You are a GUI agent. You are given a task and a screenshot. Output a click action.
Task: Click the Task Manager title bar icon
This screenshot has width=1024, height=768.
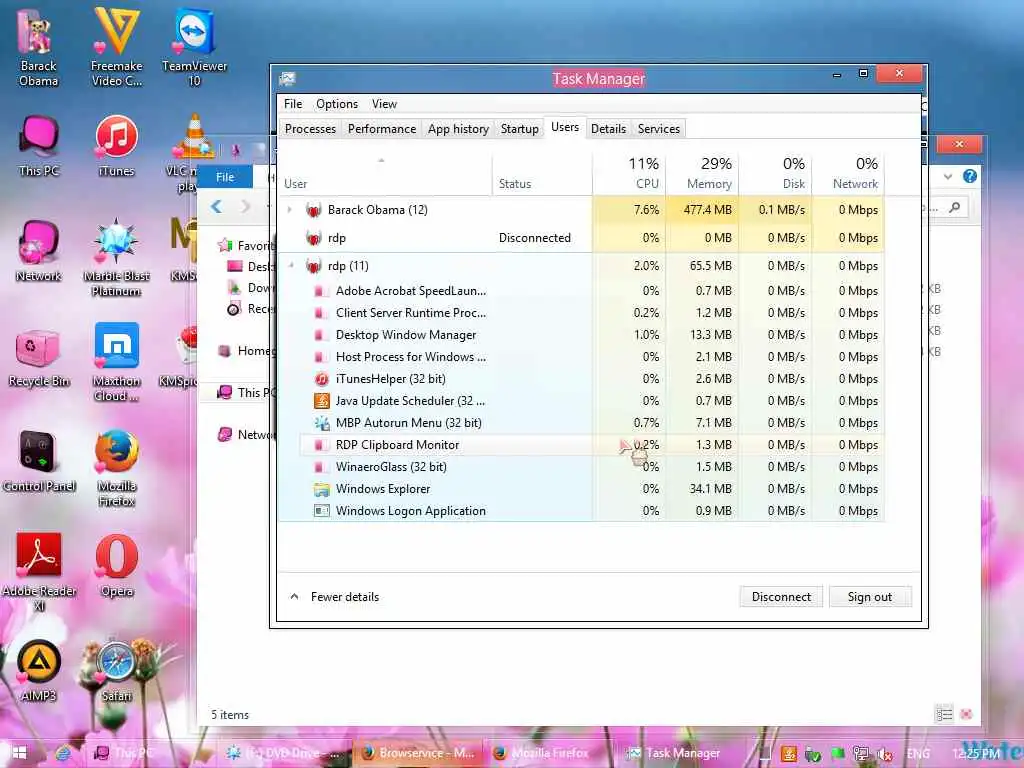pos(287,79)
